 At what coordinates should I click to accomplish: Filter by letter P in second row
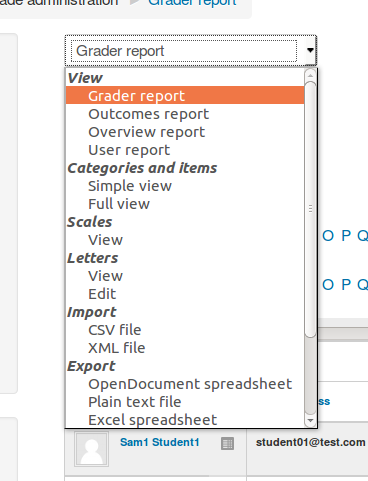[x=346, y=284]
